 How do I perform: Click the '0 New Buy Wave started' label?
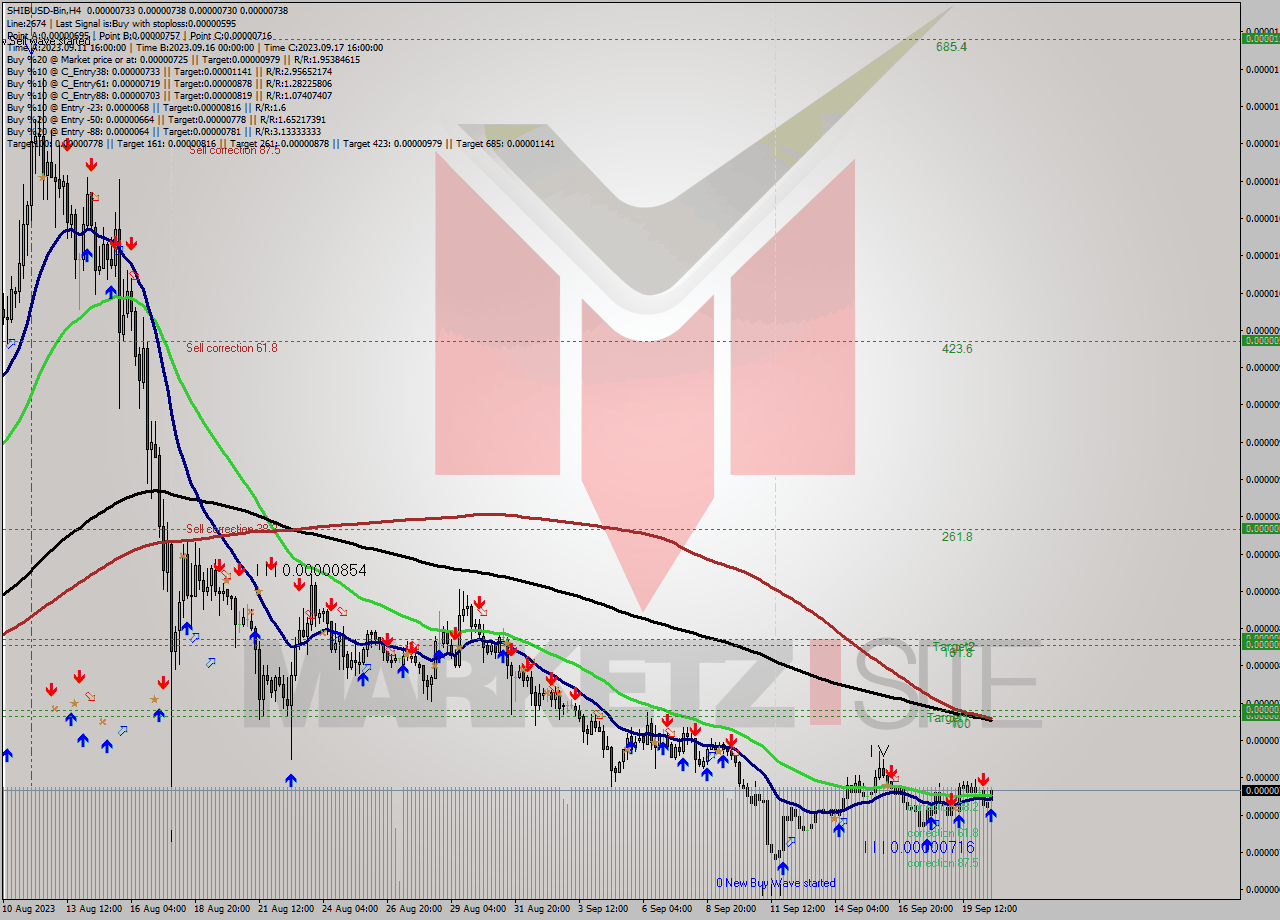pos(775,883)
